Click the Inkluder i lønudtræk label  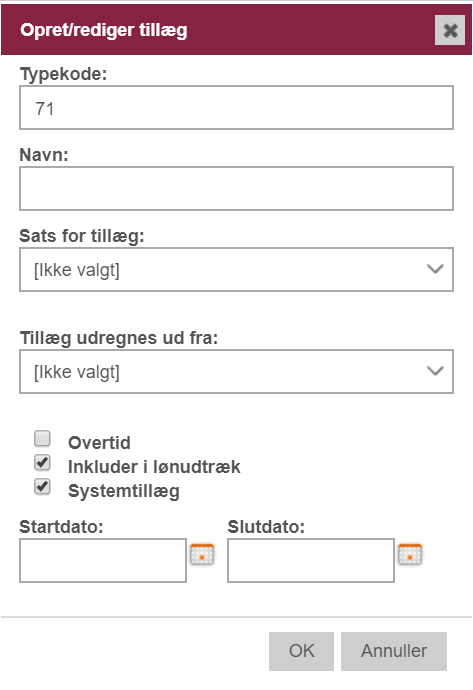pyautogui.click(x=154, y=467)
